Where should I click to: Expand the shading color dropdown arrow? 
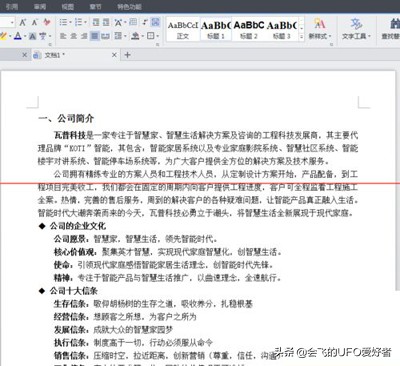click(142, 36)
